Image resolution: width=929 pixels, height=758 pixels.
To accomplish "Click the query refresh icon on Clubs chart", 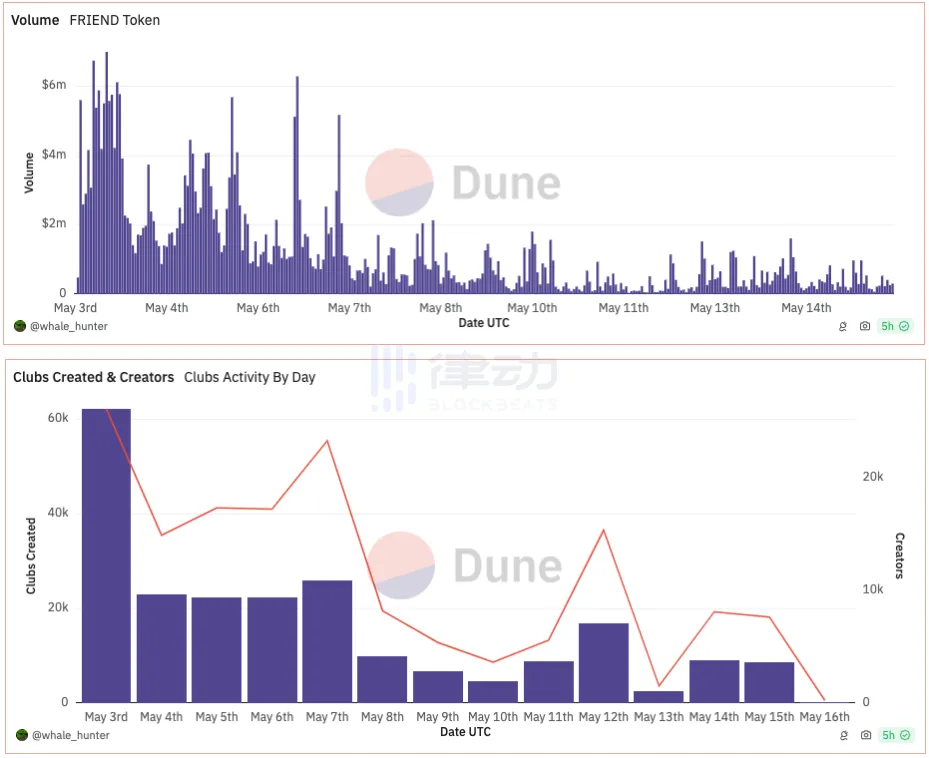I will click(844, 735).
